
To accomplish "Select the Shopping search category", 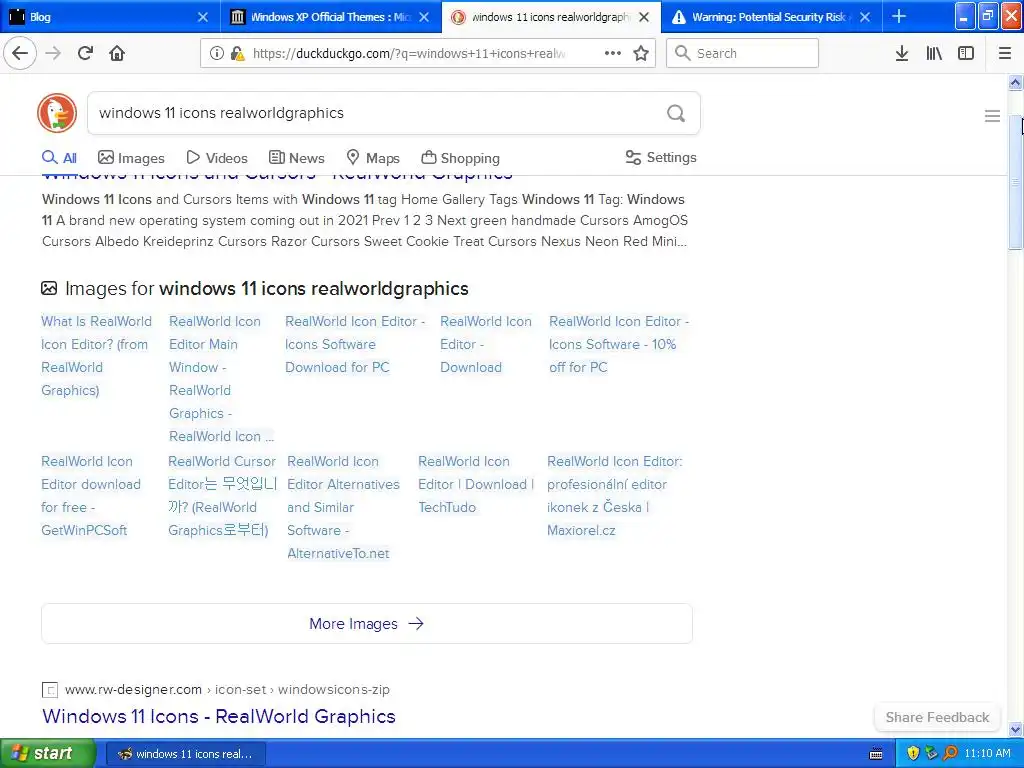I will 460,158.
